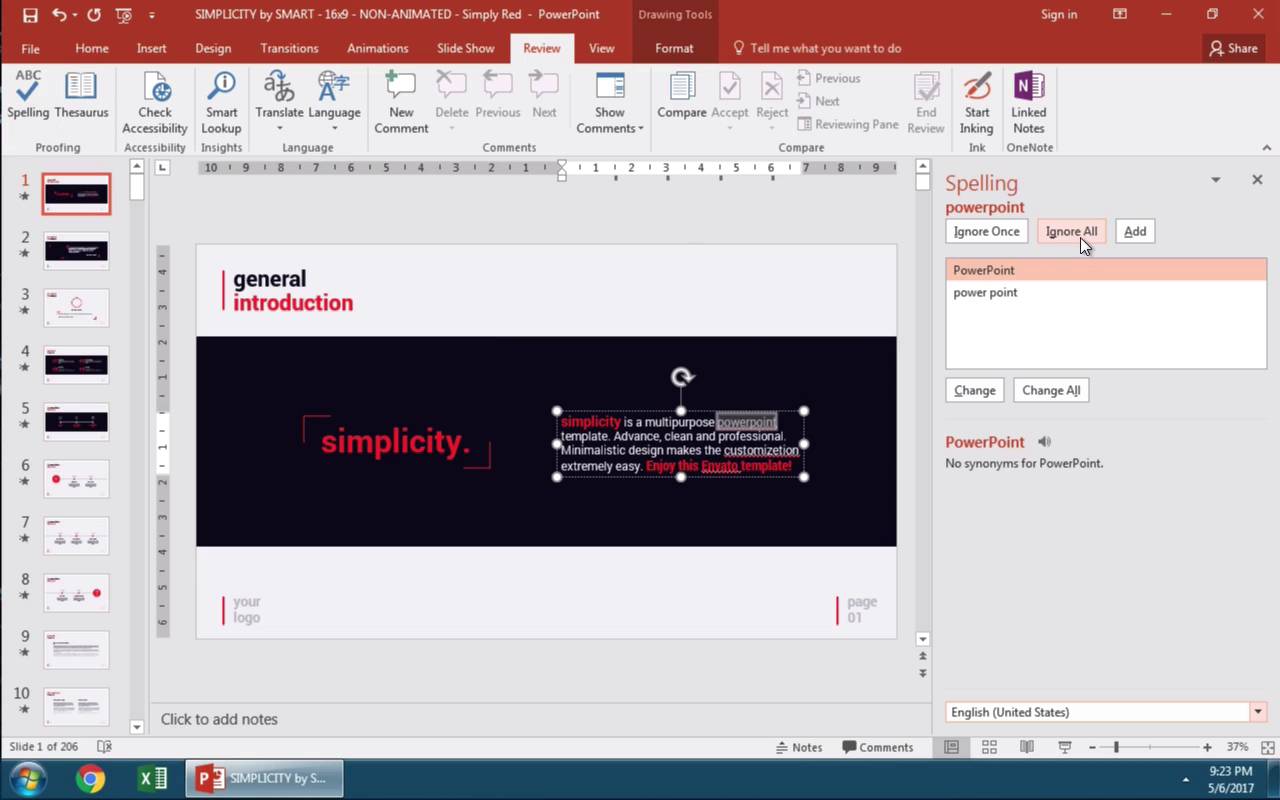This screenshot has height=800, width=1280.
Task: Switch to the Insert tab
Action: click(x=152, y=48)
